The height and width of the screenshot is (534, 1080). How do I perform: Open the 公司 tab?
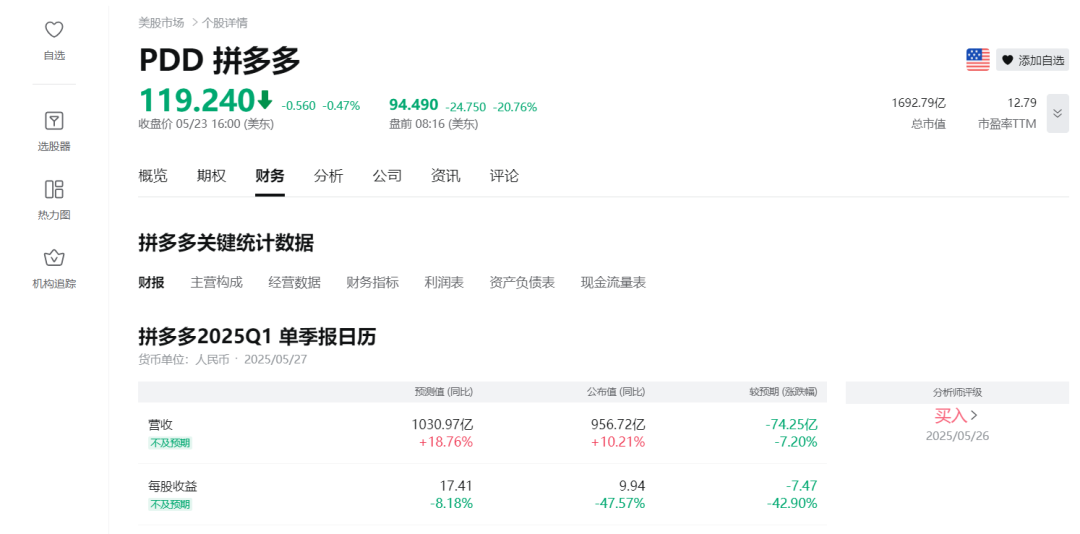pyautogui.click(x=387, y=176)
